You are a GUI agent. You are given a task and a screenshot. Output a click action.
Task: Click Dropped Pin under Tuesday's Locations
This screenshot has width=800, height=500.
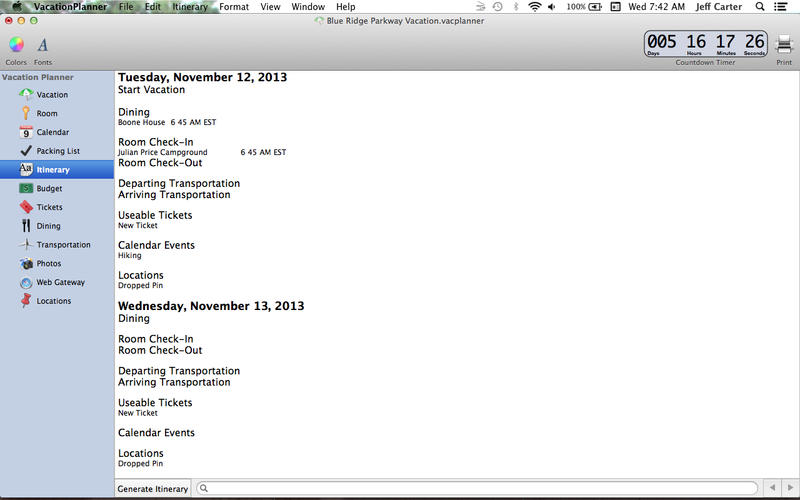click(x=140, y=285)
